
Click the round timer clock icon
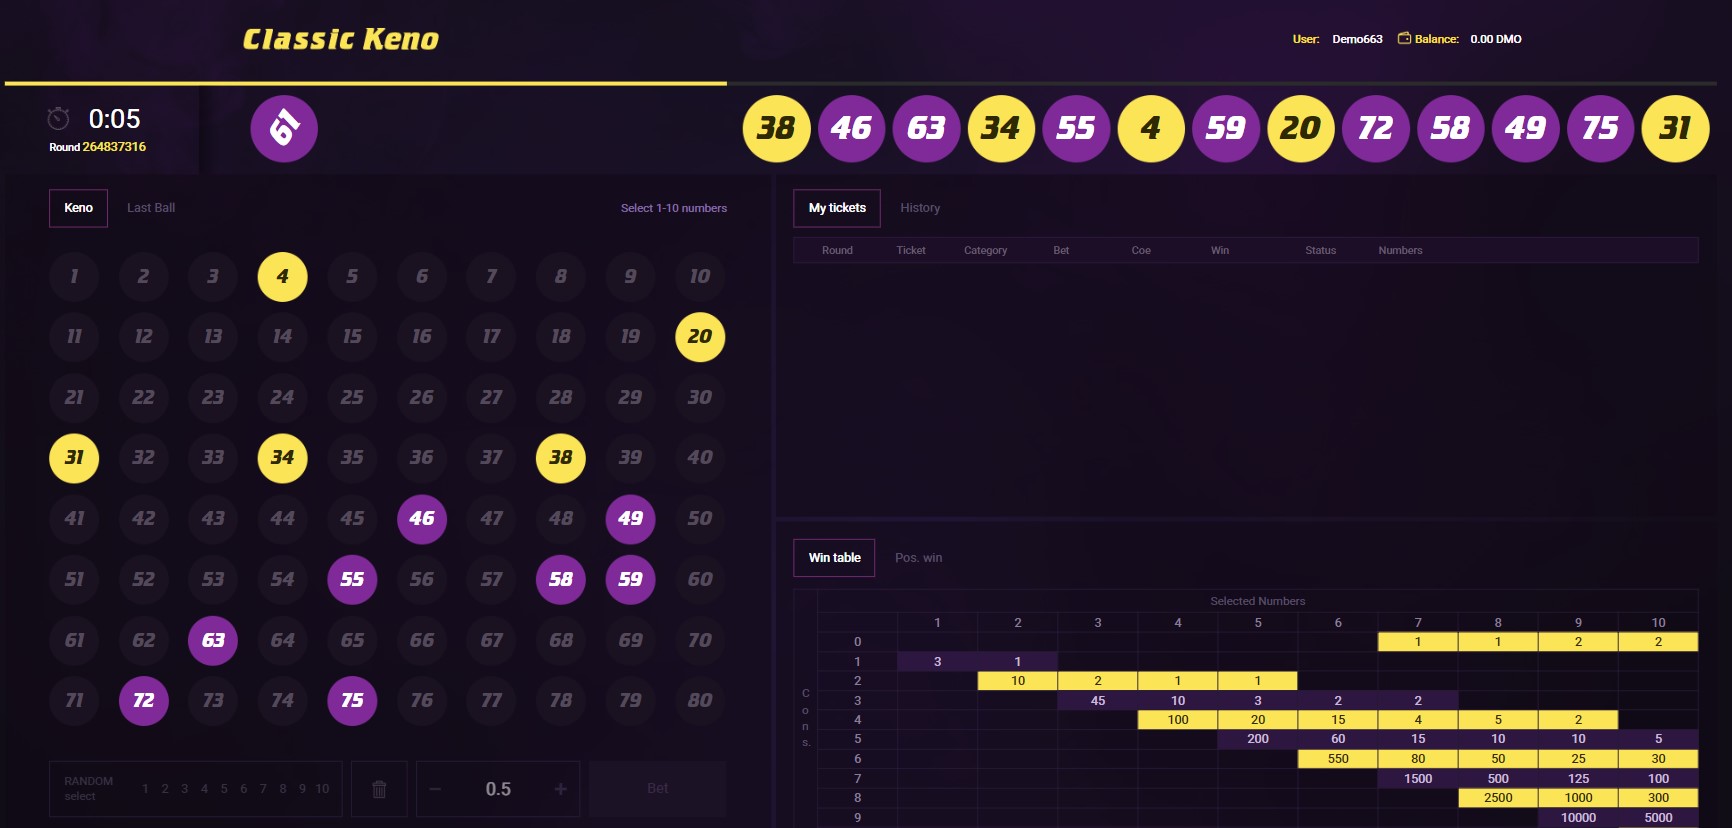pyautogui.click(x=58, y=119)
